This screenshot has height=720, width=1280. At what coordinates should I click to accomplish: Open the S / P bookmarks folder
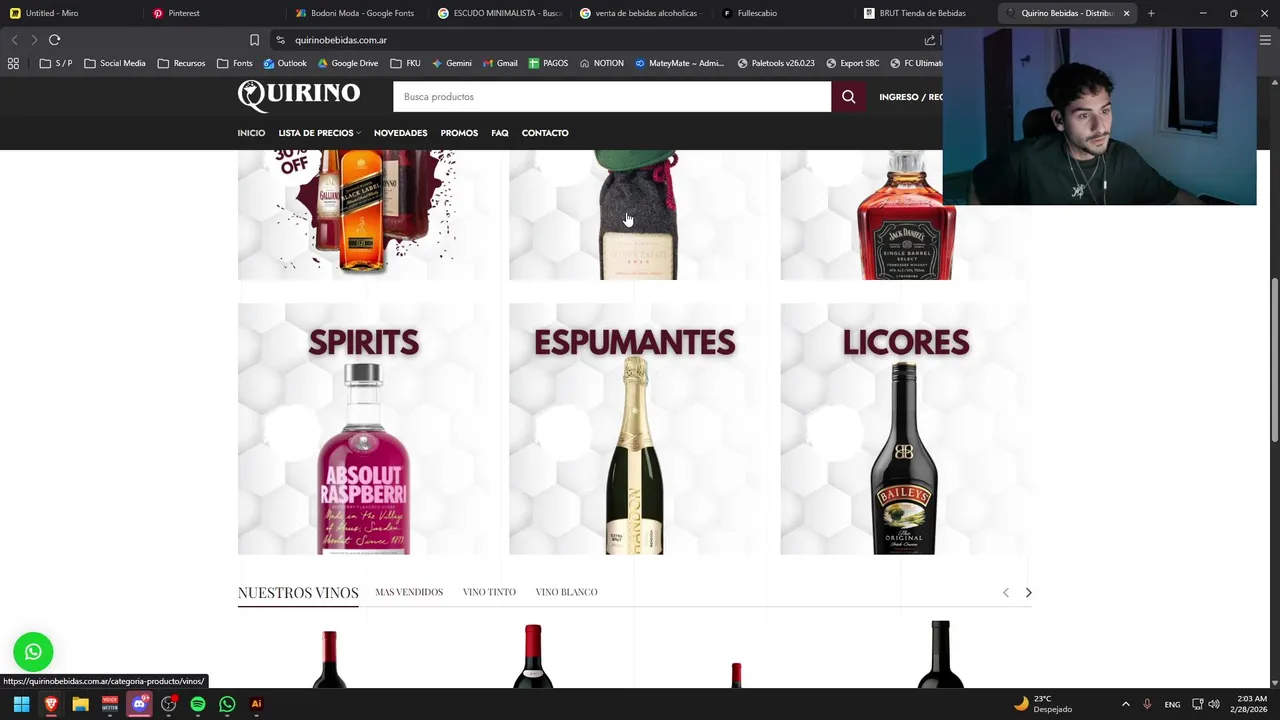tap(56, 63)
